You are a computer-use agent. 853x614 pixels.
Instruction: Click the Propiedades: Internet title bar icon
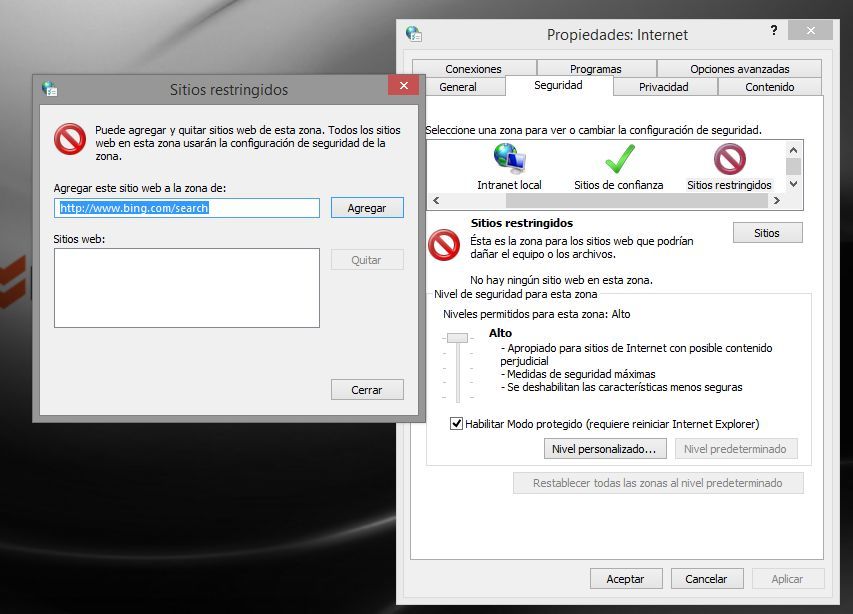pos(414,34)
